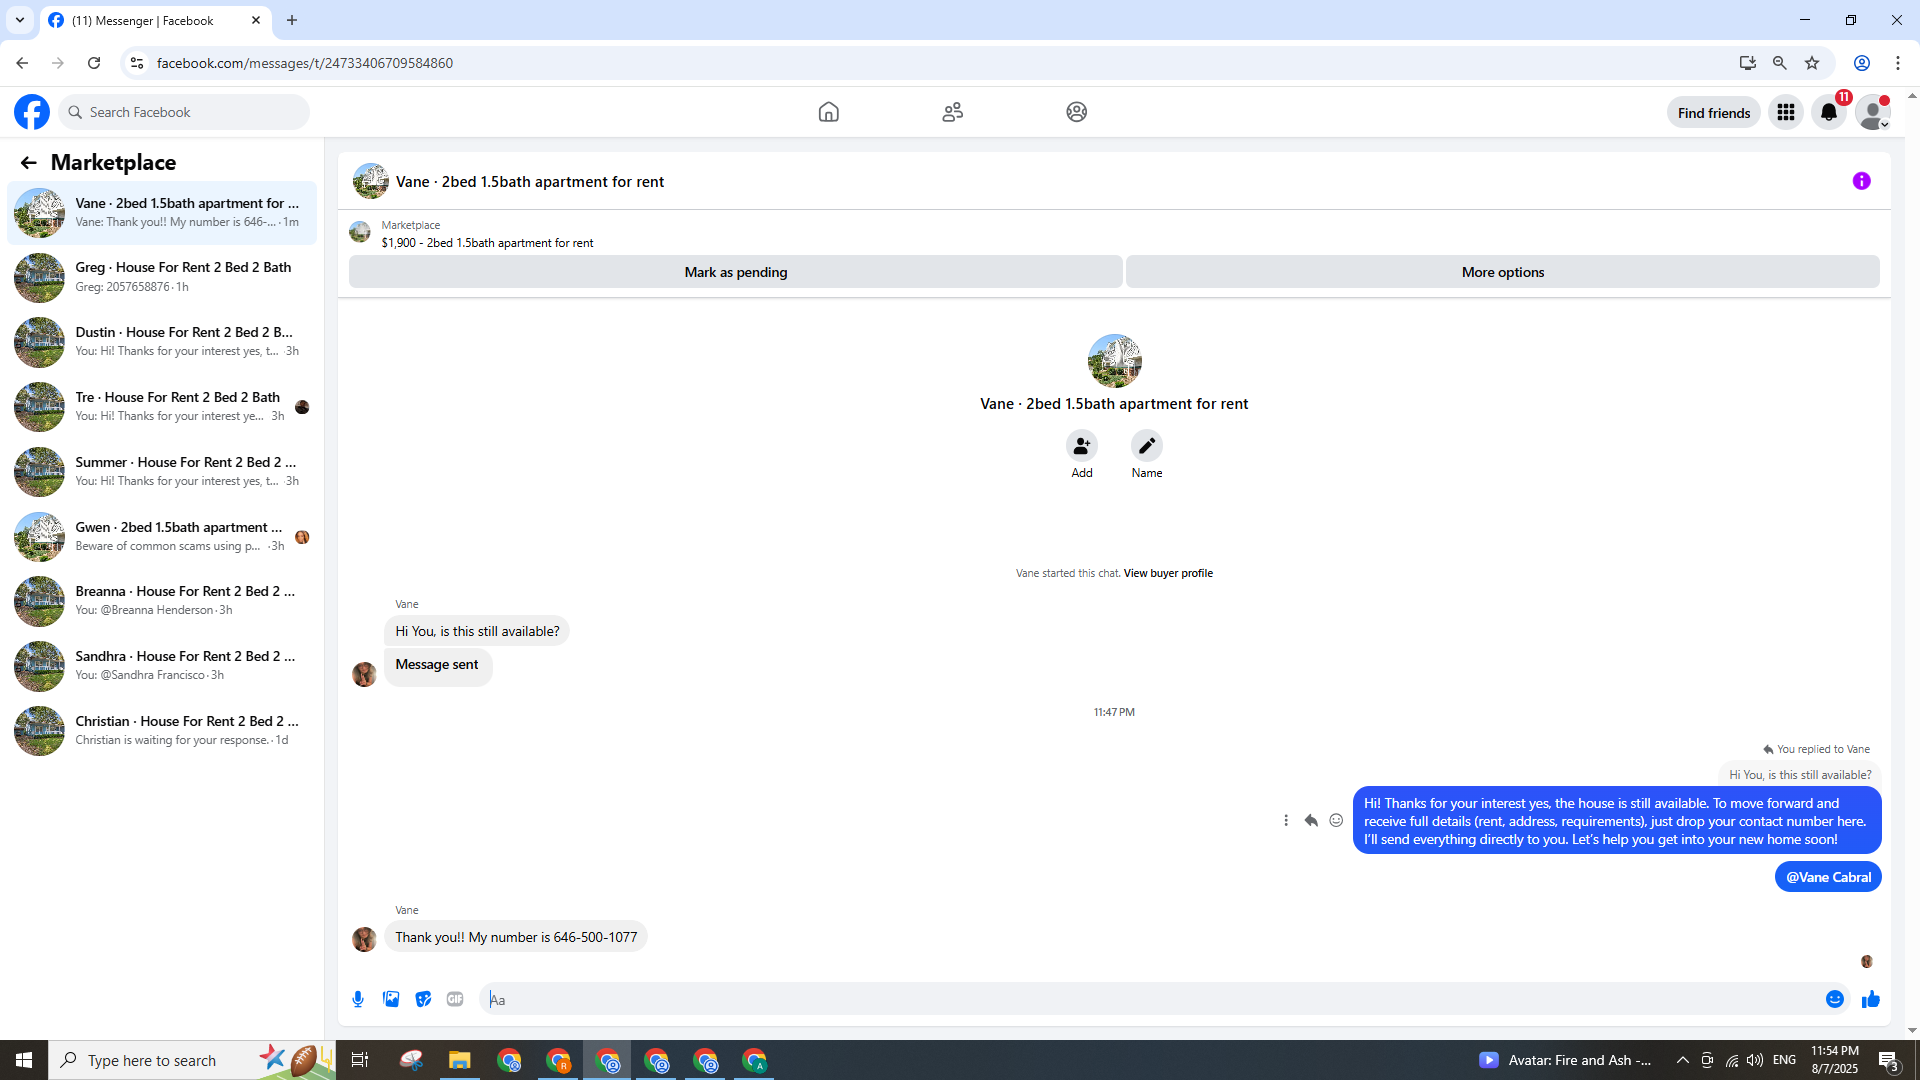Reply to the sent blue message
Image resolution: width=1920 pixels, height=1080 pixels.
[x=1311, y=820]
